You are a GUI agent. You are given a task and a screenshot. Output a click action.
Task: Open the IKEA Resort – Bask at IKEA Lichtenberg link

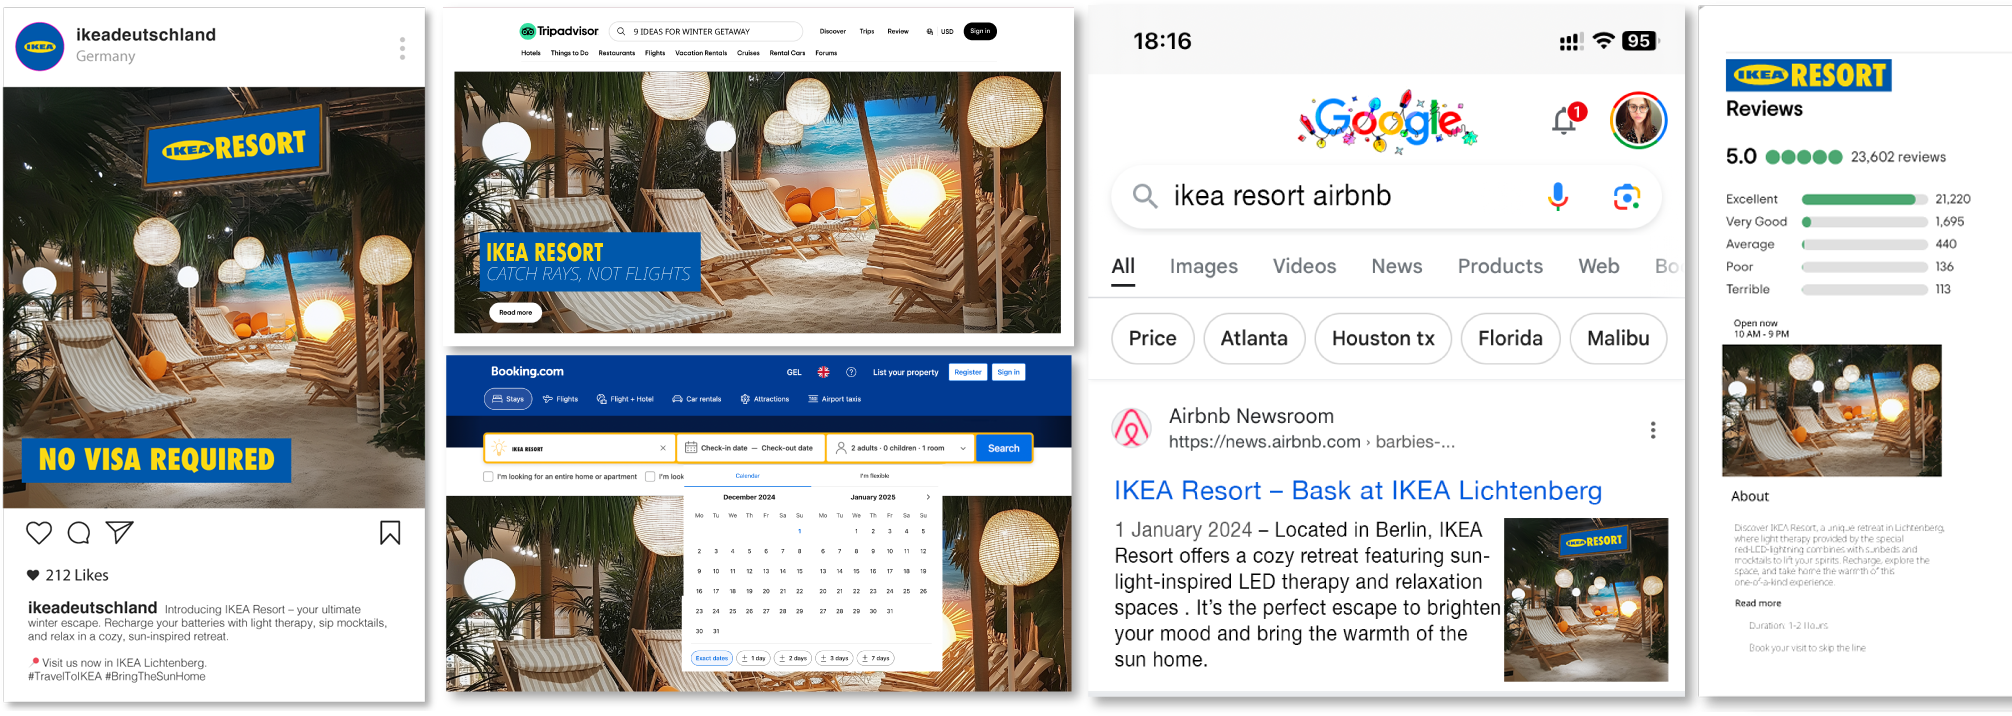pyautogui.click(x=1358, y=491)
